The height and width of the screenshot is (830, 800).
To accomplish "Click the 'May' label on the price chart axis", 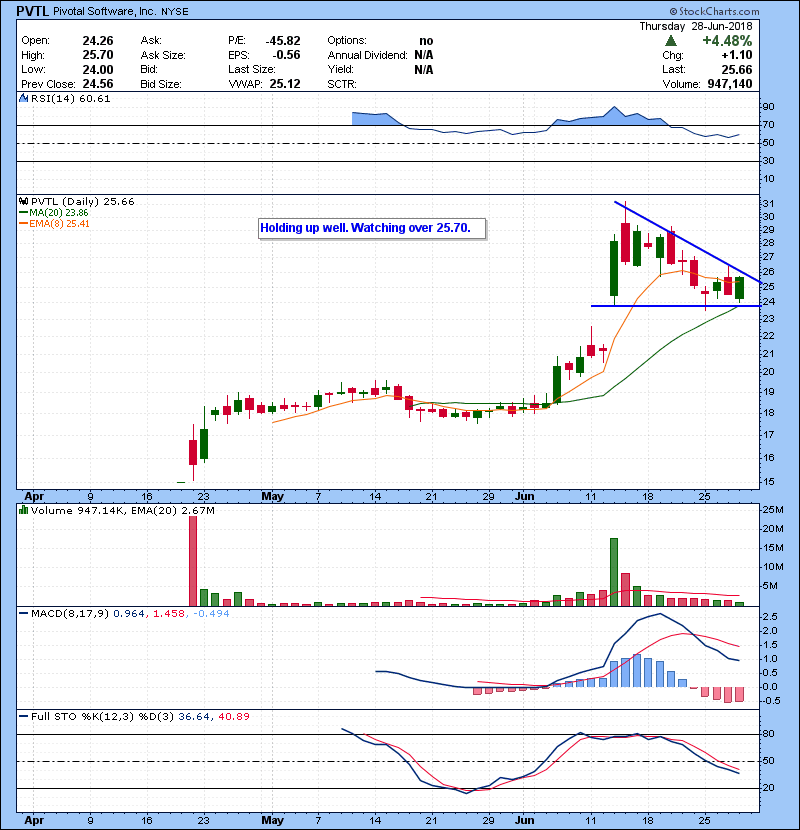I will 273,497.
